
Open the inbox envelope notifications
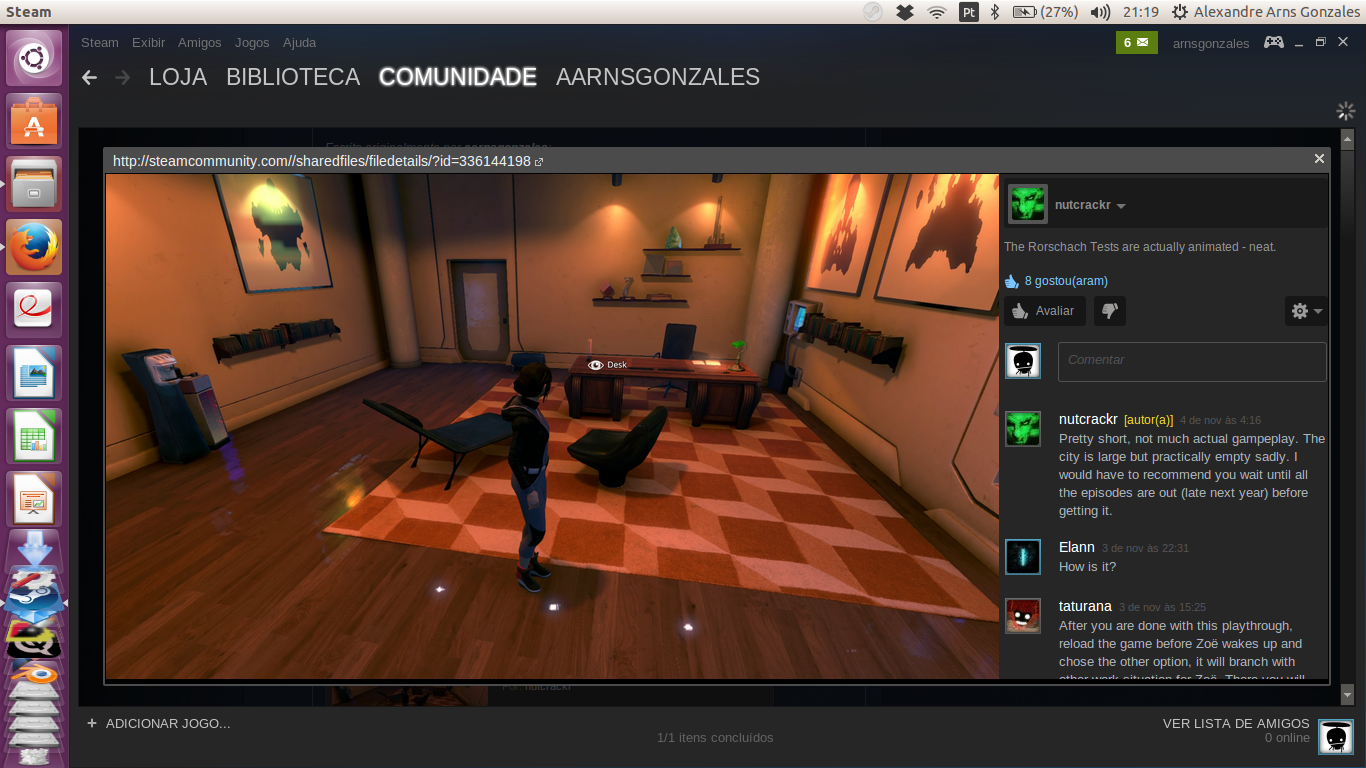1136,42
